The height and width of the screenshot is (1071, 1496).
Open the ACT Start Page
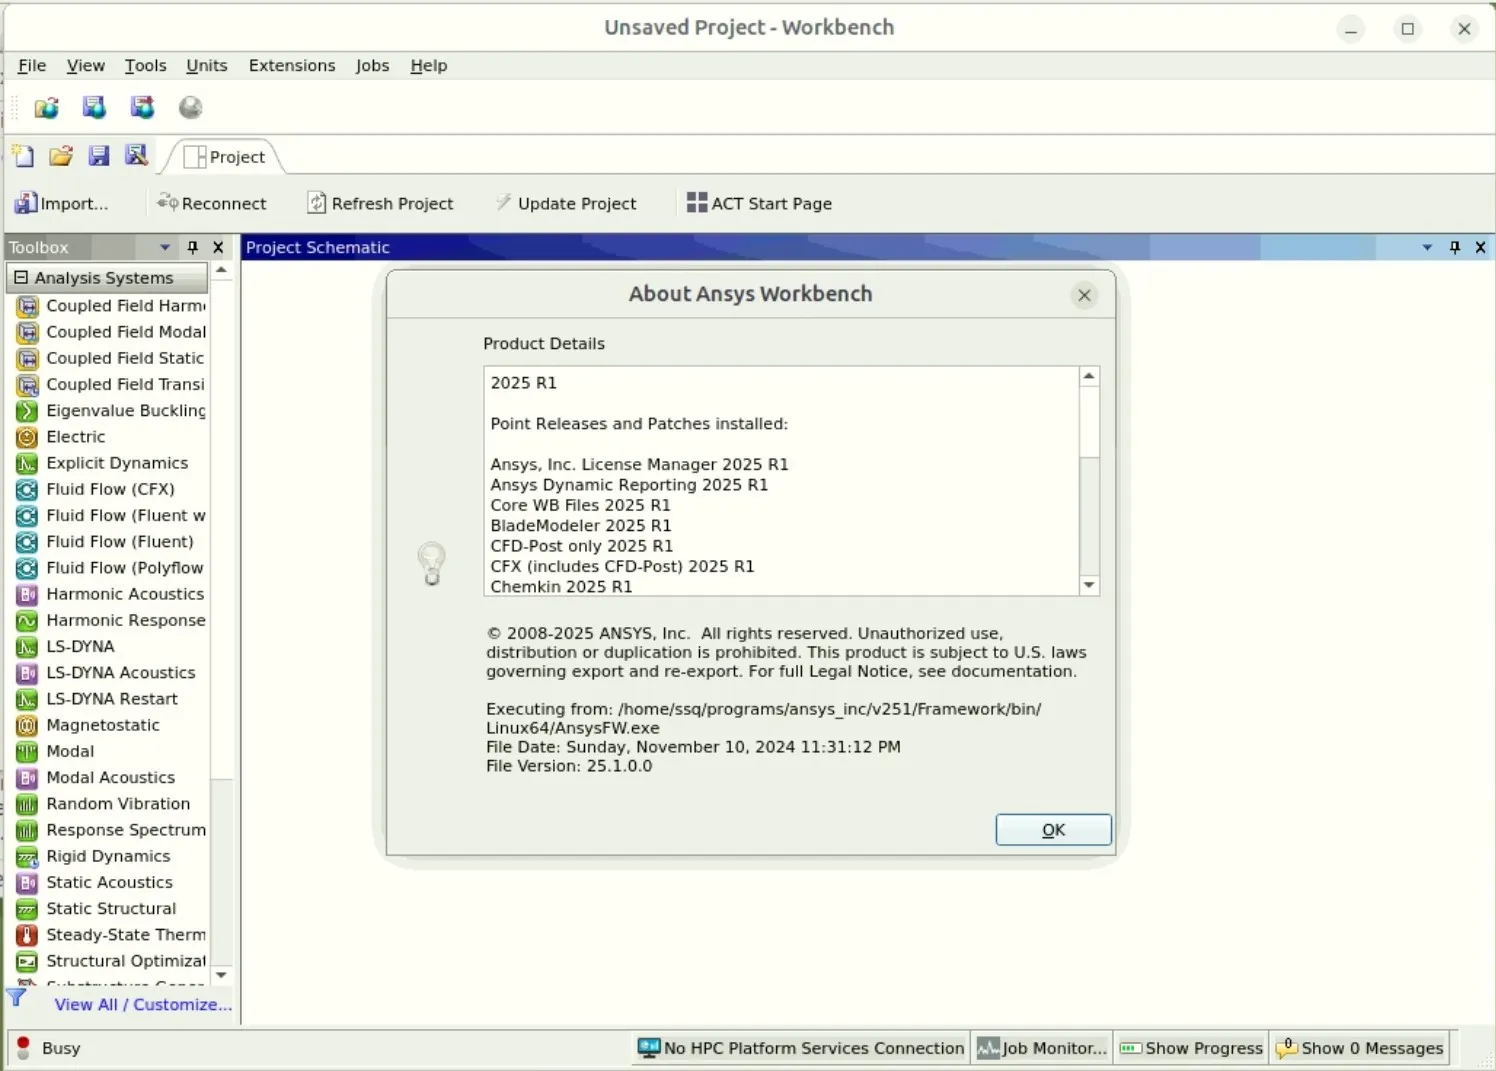(759, 203)
